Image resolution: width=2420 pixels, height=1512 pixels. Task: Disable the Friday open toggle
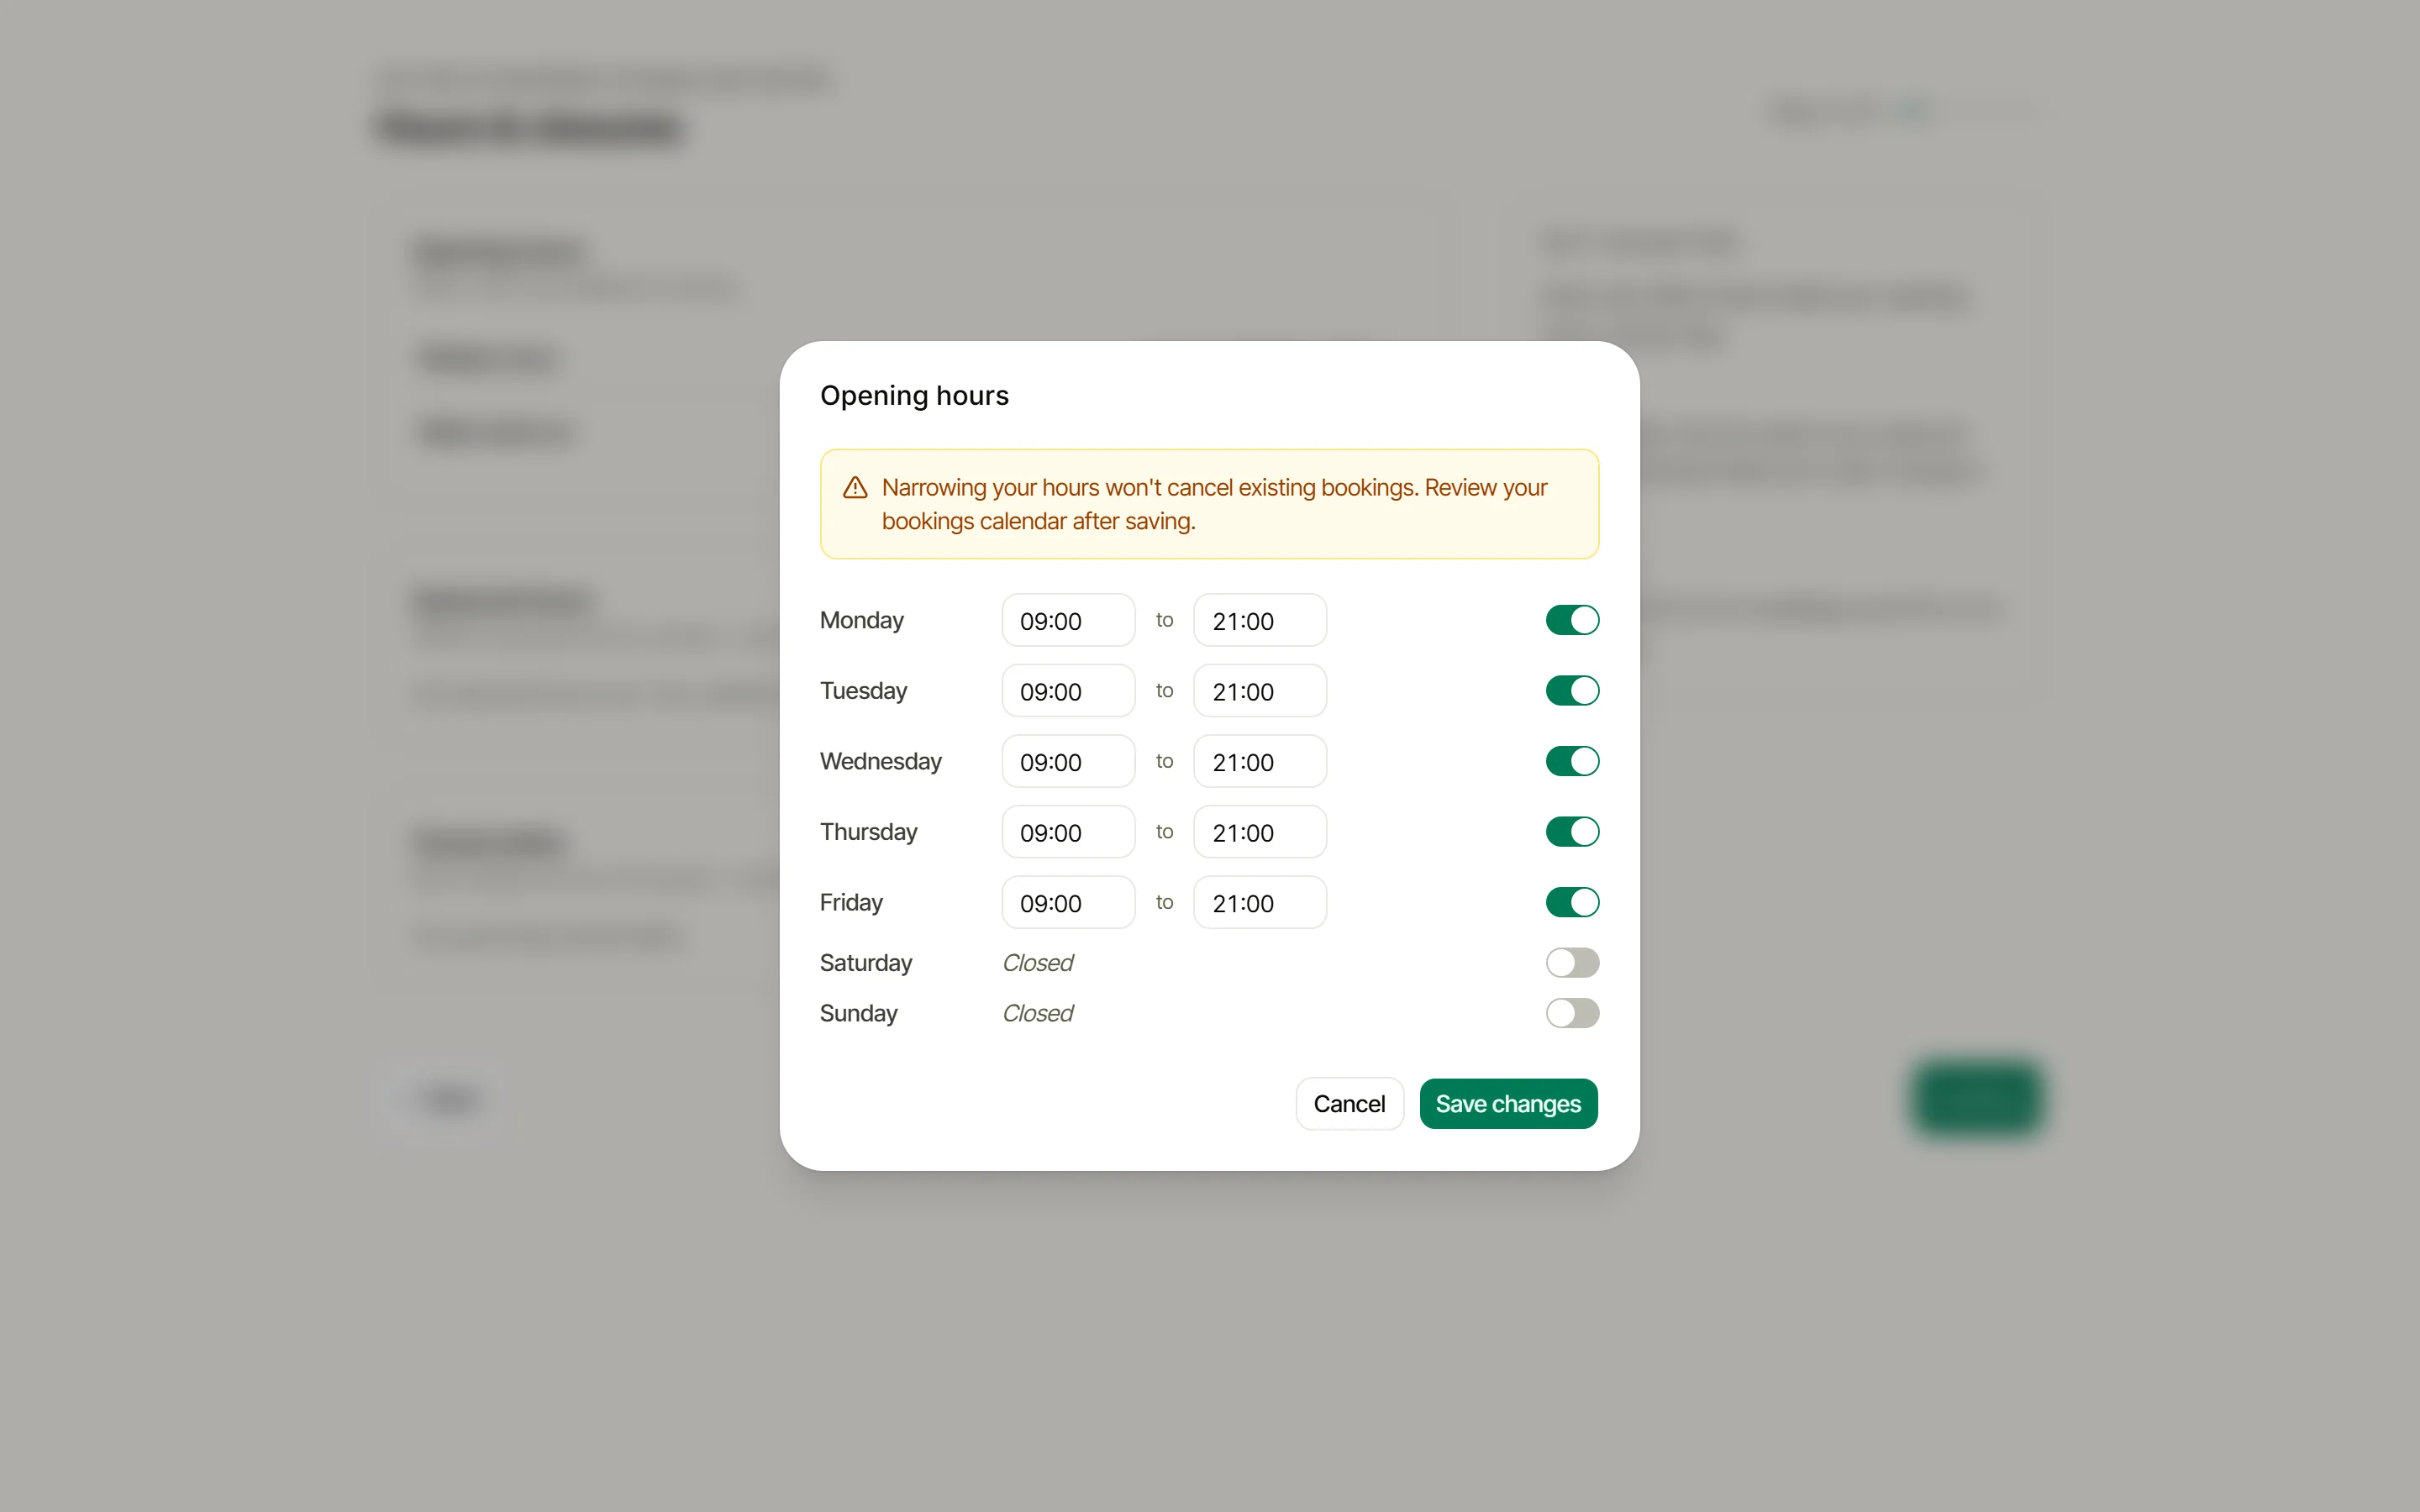tap(1572, 902)
